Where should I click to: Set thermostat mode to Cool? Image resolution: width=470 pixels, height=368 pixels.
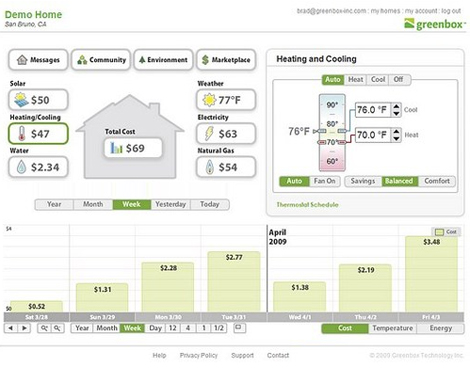click(x=378, y=79)
